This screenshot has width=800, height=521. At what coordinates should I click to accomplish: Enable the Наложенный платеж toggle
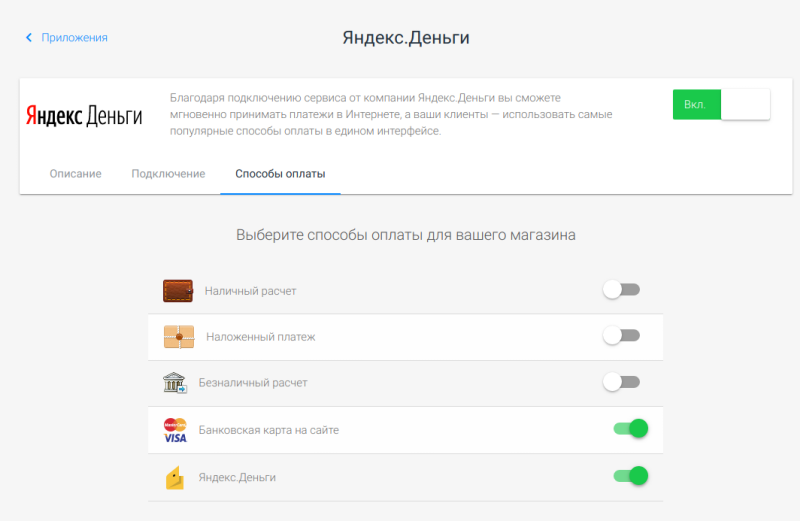[x=621, y=335]
